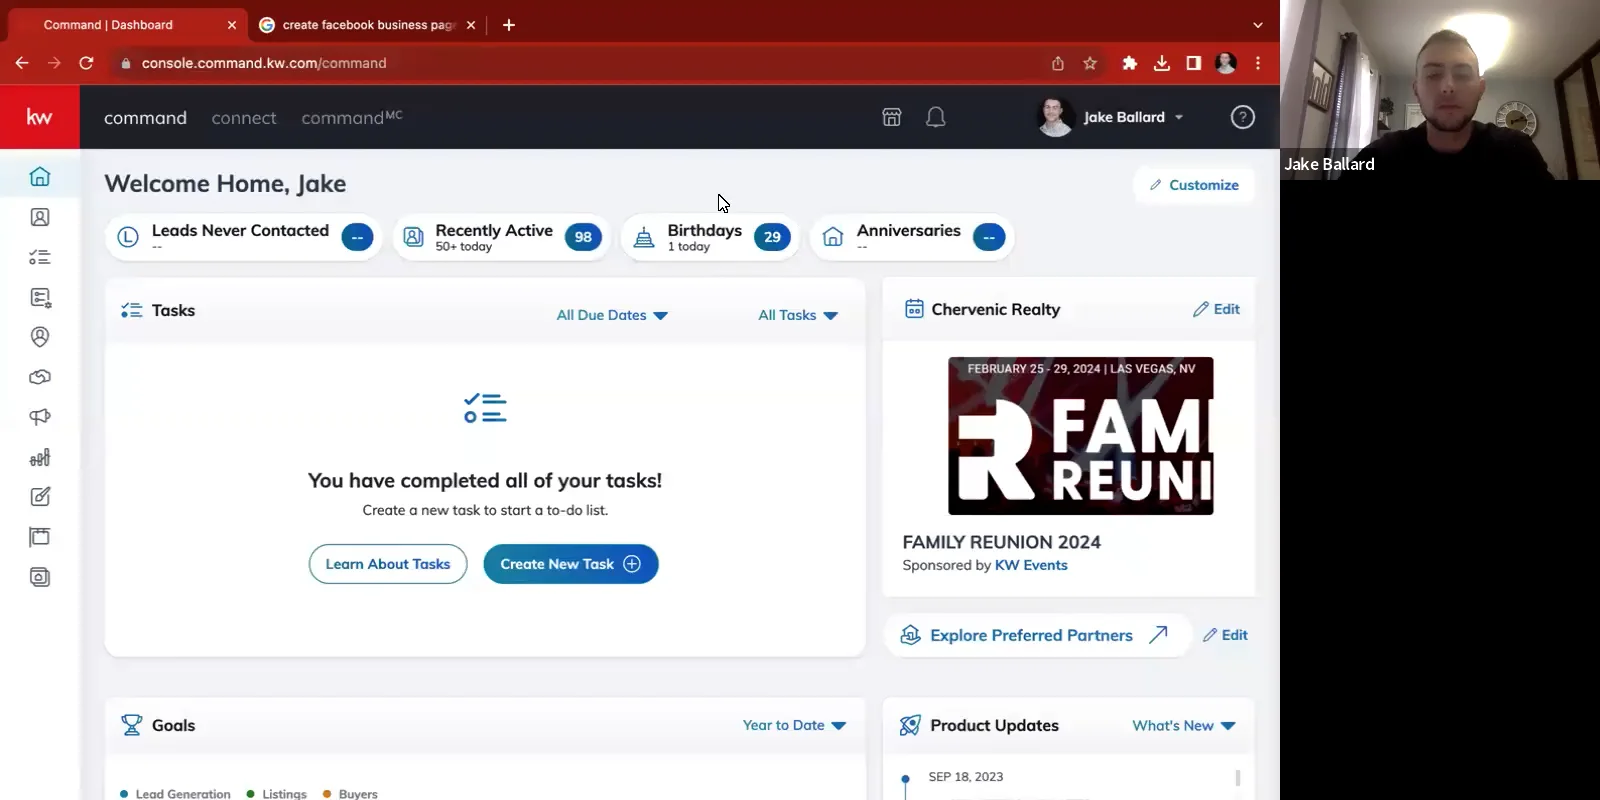1600x800 pixels.
Task: Expand the All Tasks filter
Action: tap(798, 315)
